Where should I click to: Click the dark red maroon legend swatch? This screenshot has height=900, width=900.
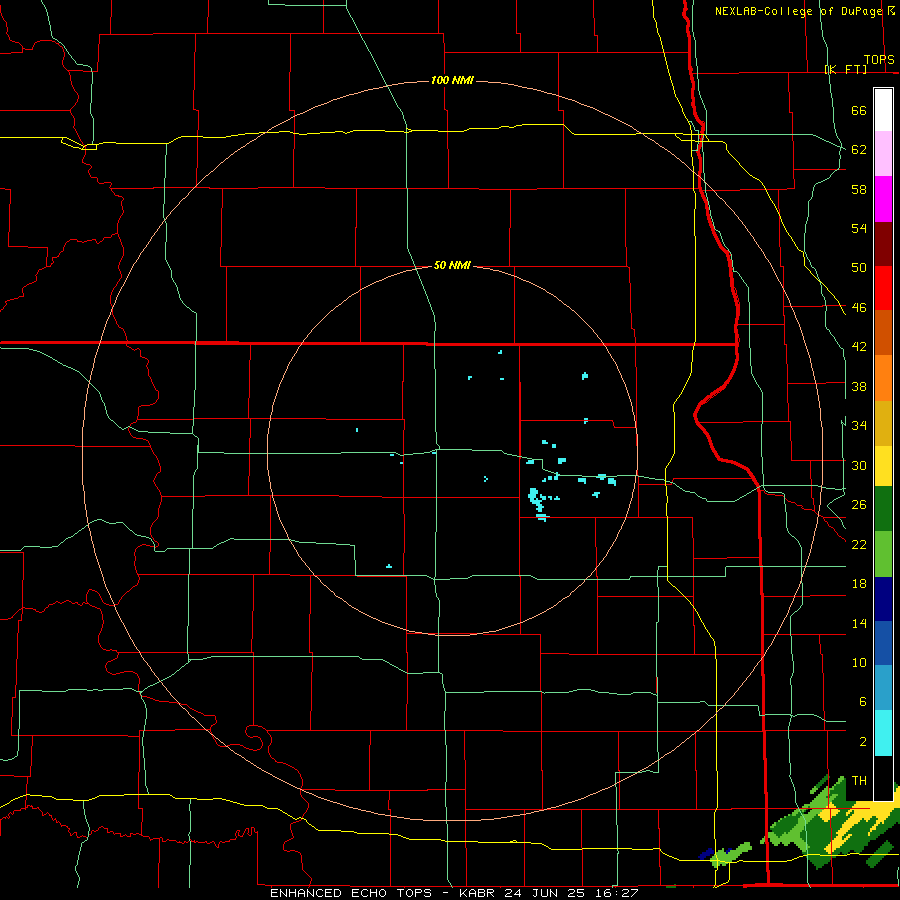883,244
